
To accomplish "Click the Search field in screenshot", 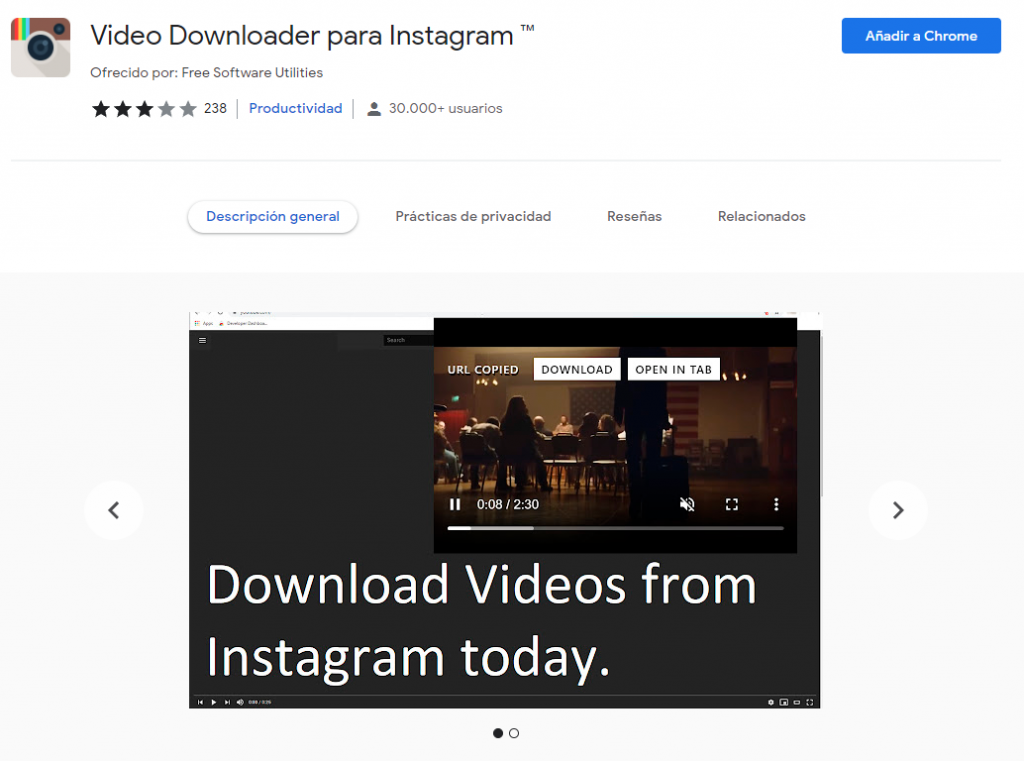I will [x=408, y=340].
